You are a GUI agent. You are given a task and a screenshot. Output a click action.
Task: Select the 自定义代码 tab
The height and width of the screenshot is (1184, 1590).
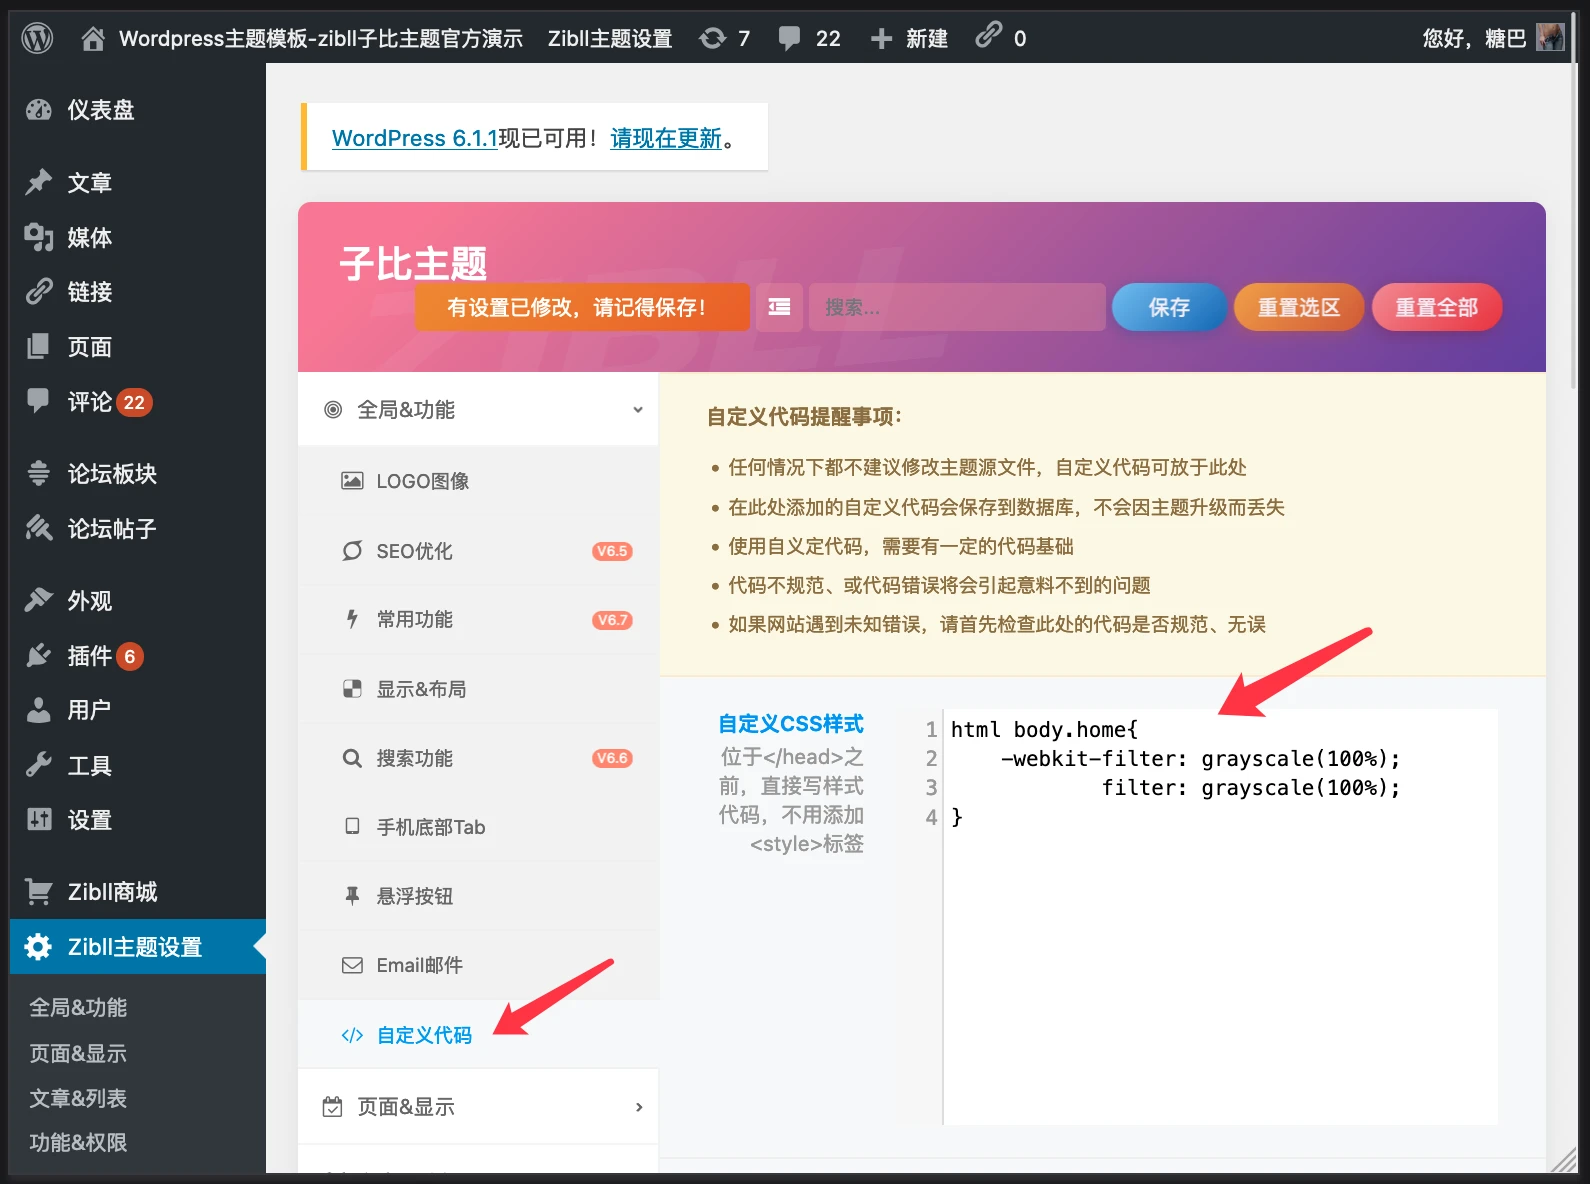tap(478, 1035)
